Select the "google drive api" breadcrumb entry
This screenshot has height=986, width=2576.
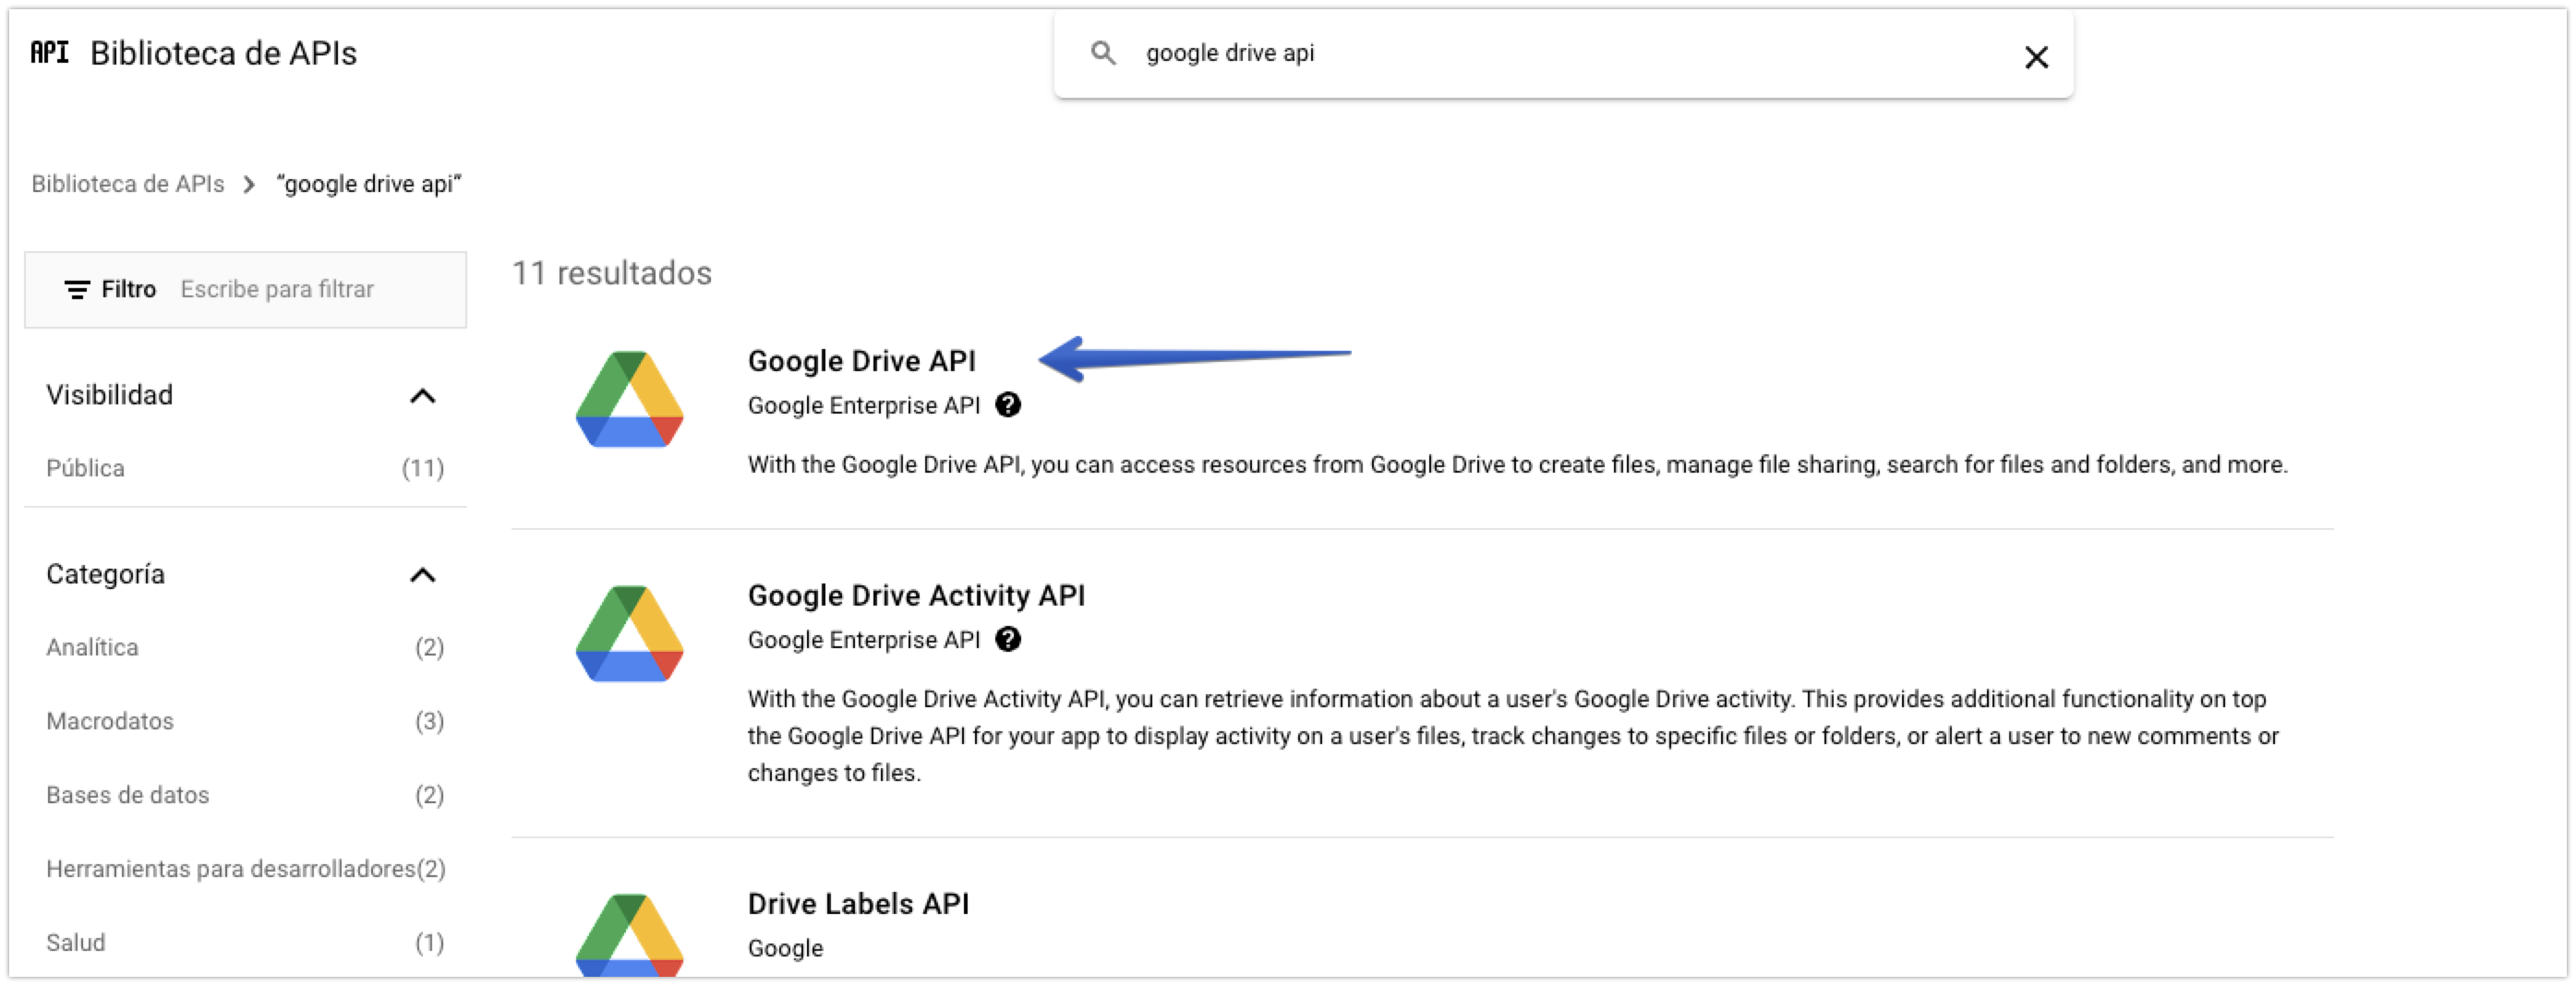click(x=369, y=184)
